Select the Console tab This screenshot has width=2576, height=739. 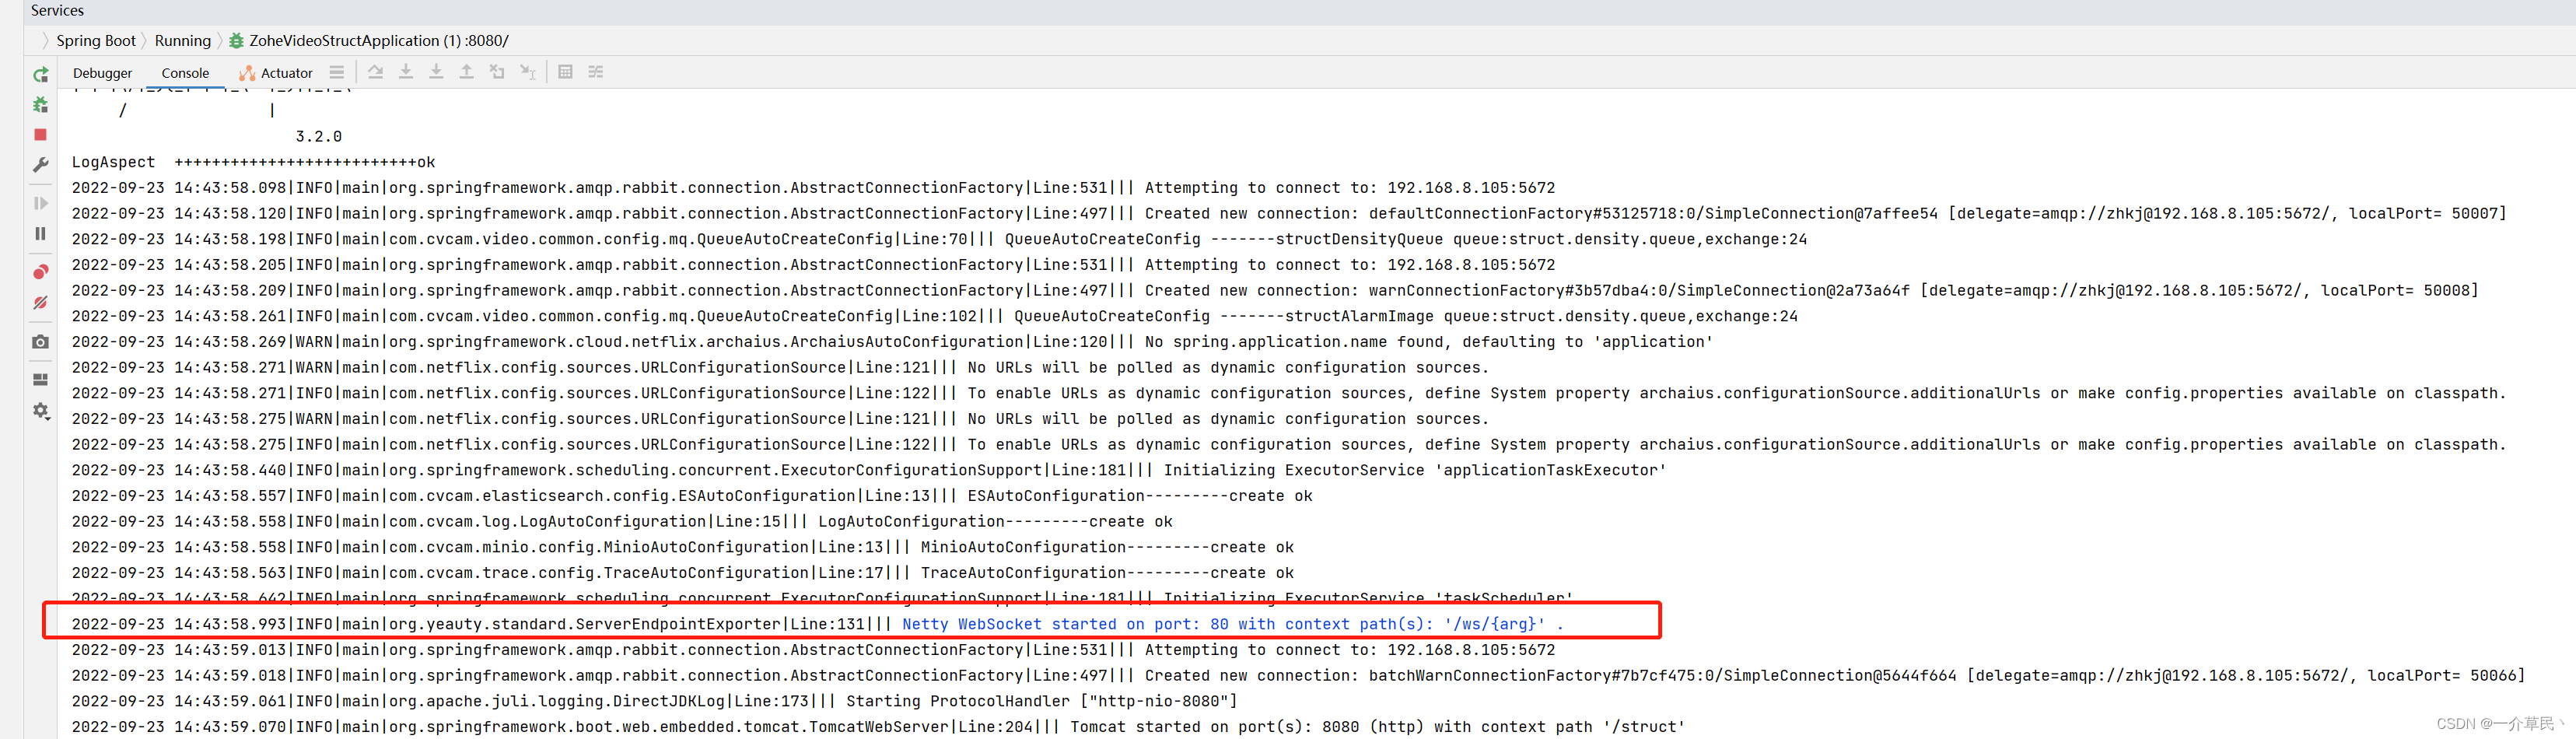[x=185, y=73]
